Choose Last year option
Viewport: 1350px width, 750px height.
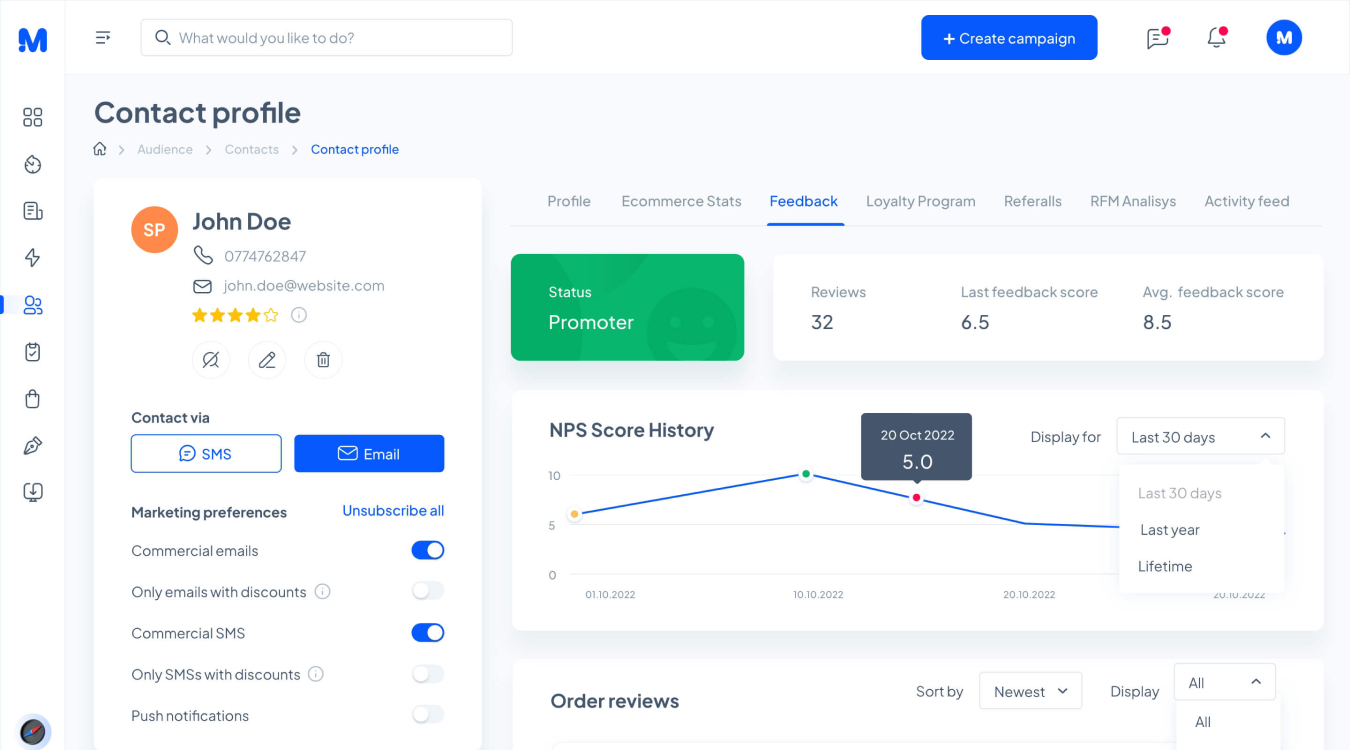pos(1169,530)
